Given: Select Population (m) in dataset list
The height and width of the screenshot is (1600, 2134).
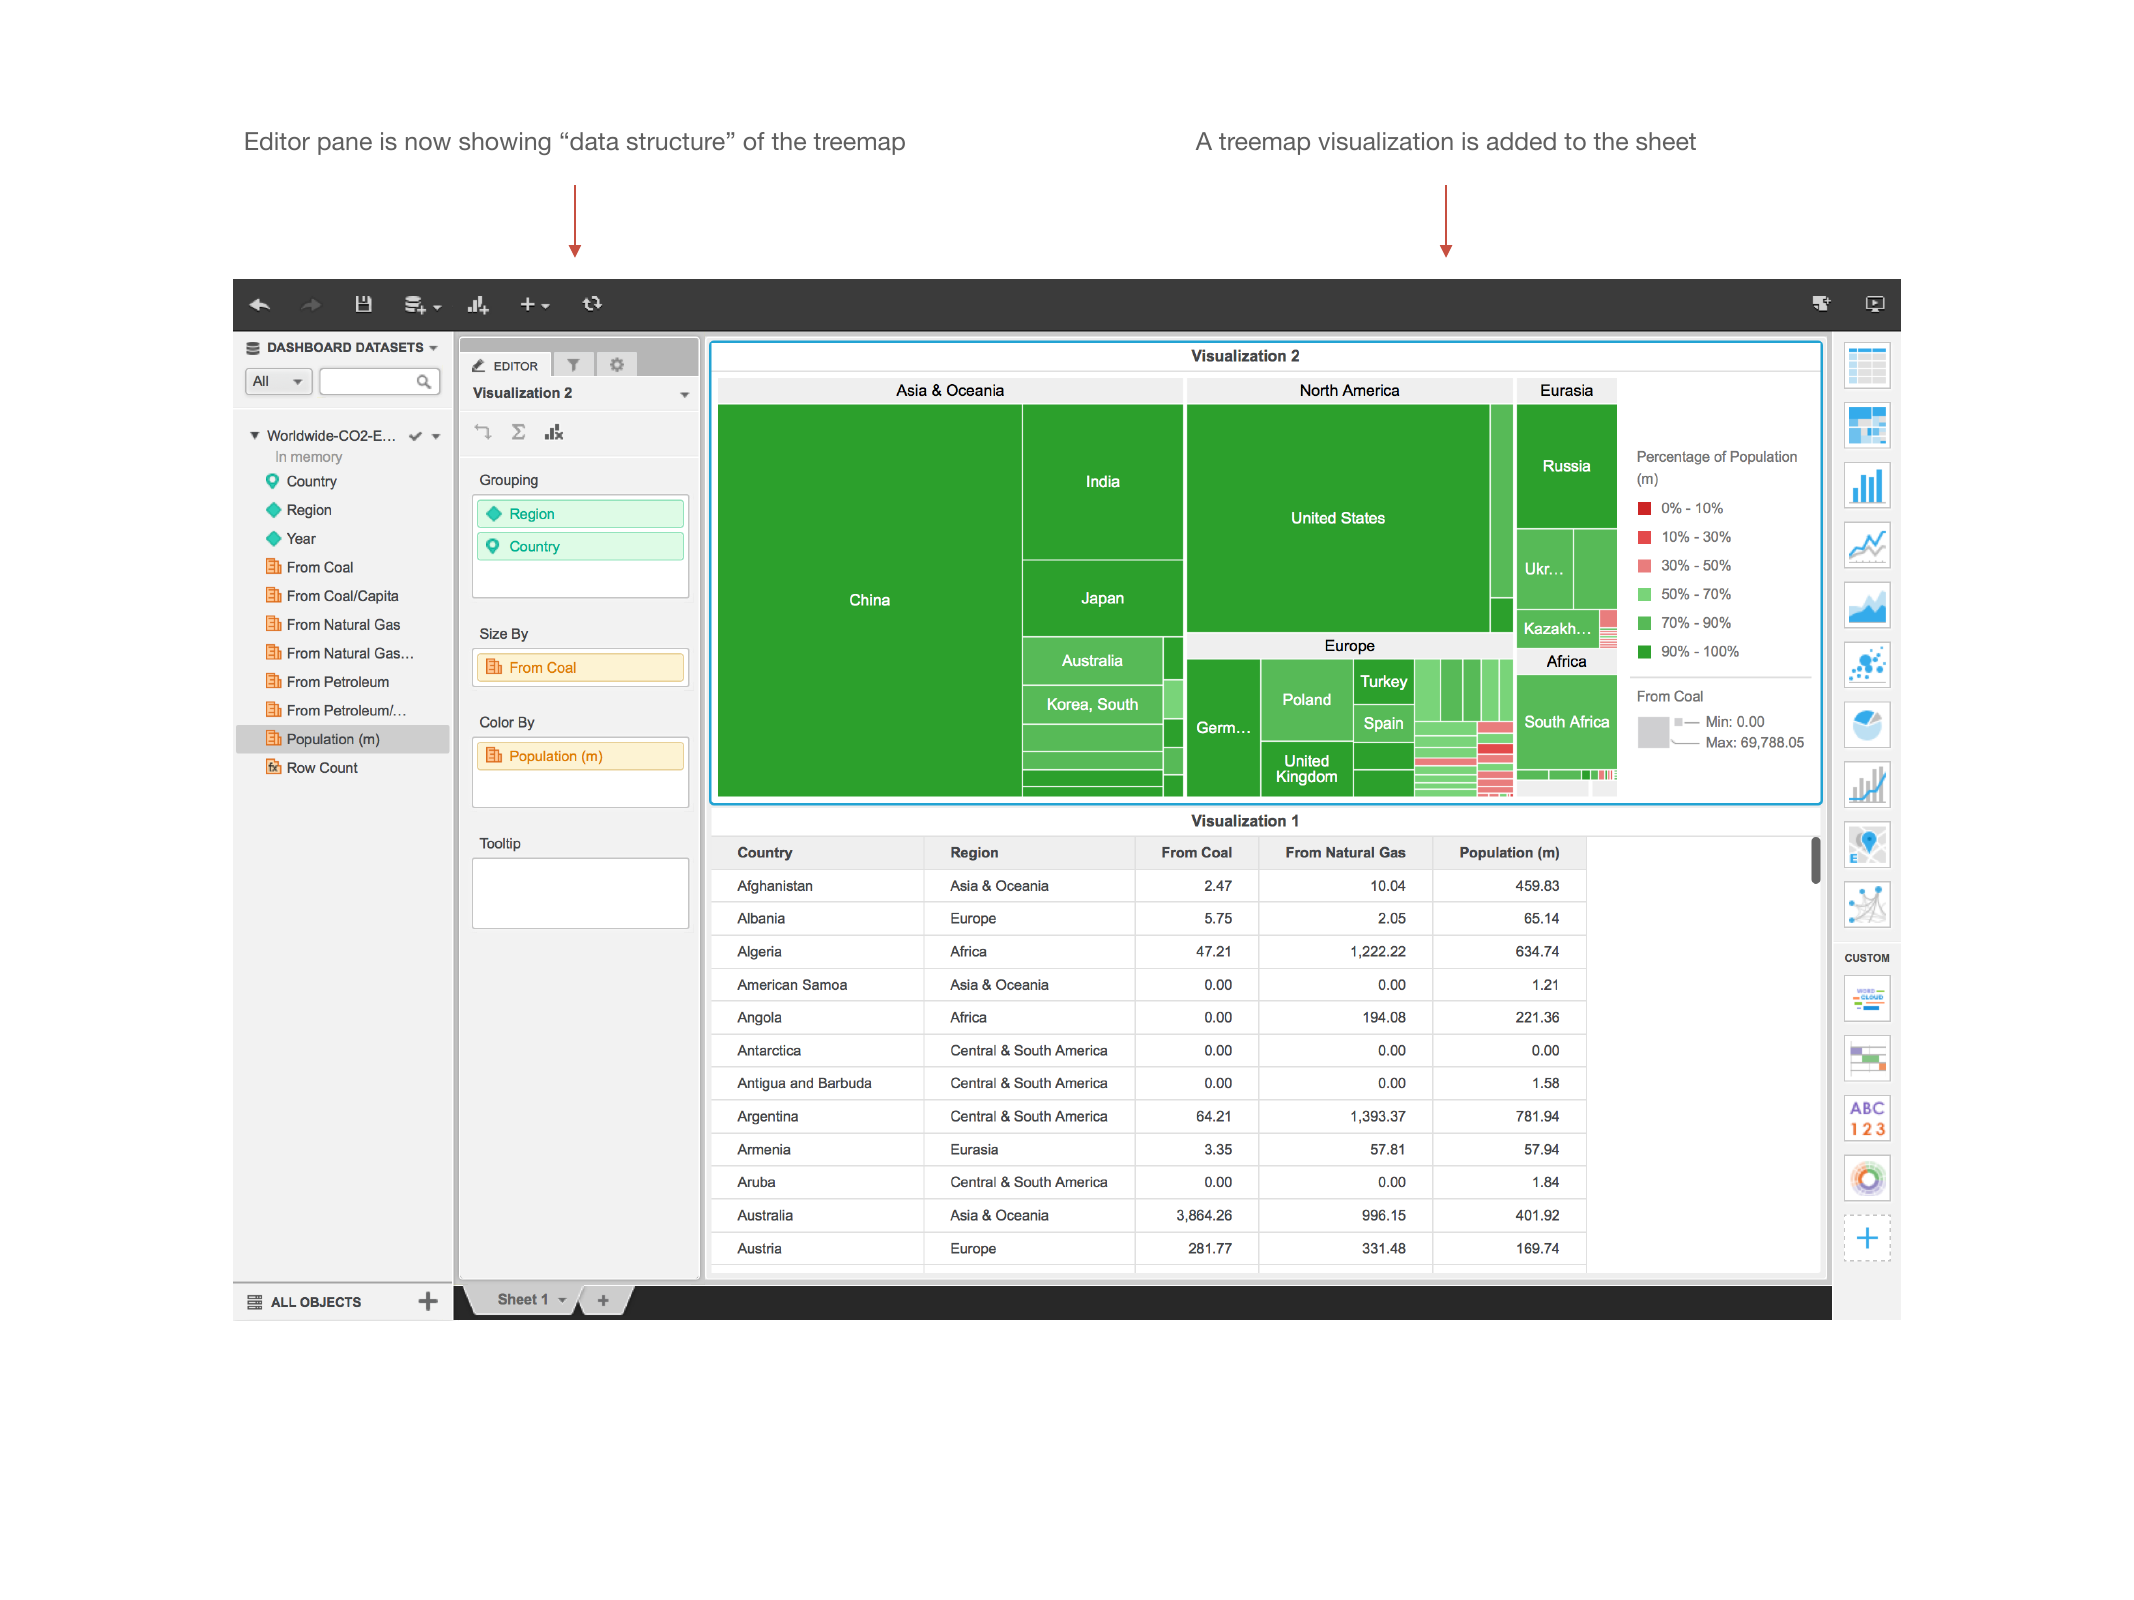Looking at the screenshot, I should 342,739.
